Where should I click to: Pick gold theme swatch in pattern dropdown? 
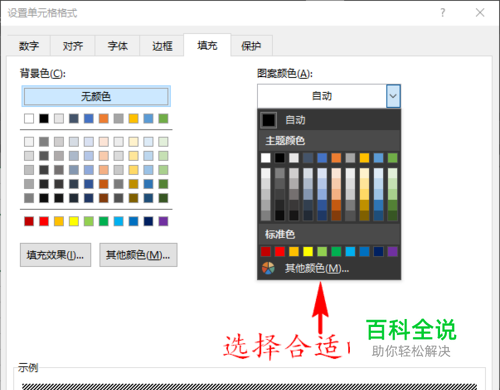[x=364, y=158]
